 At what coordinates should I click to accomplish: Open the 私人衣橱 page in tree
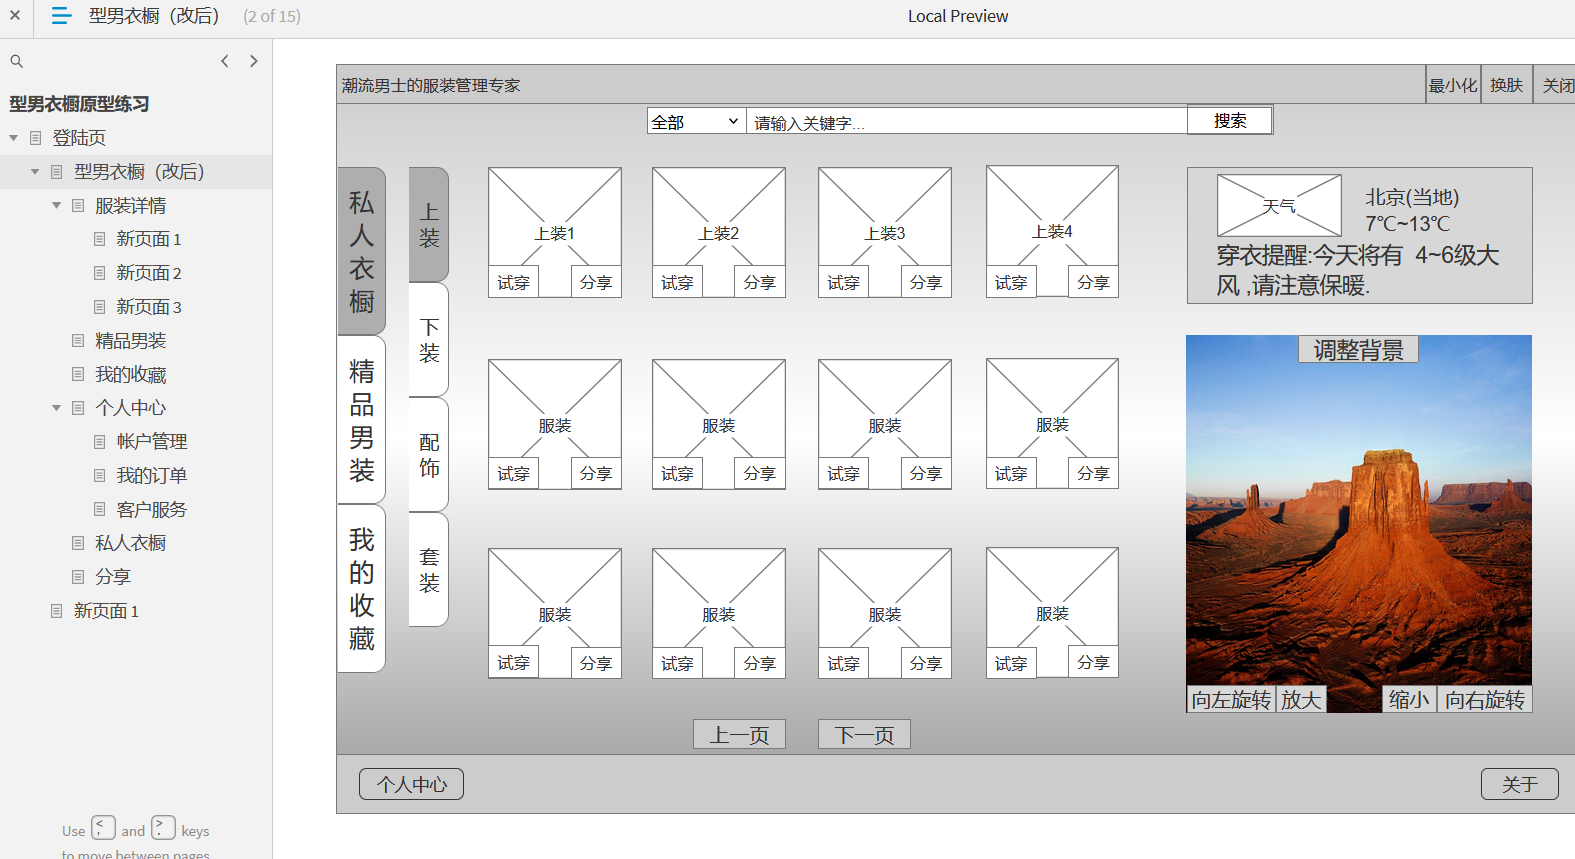pos(130,543)
